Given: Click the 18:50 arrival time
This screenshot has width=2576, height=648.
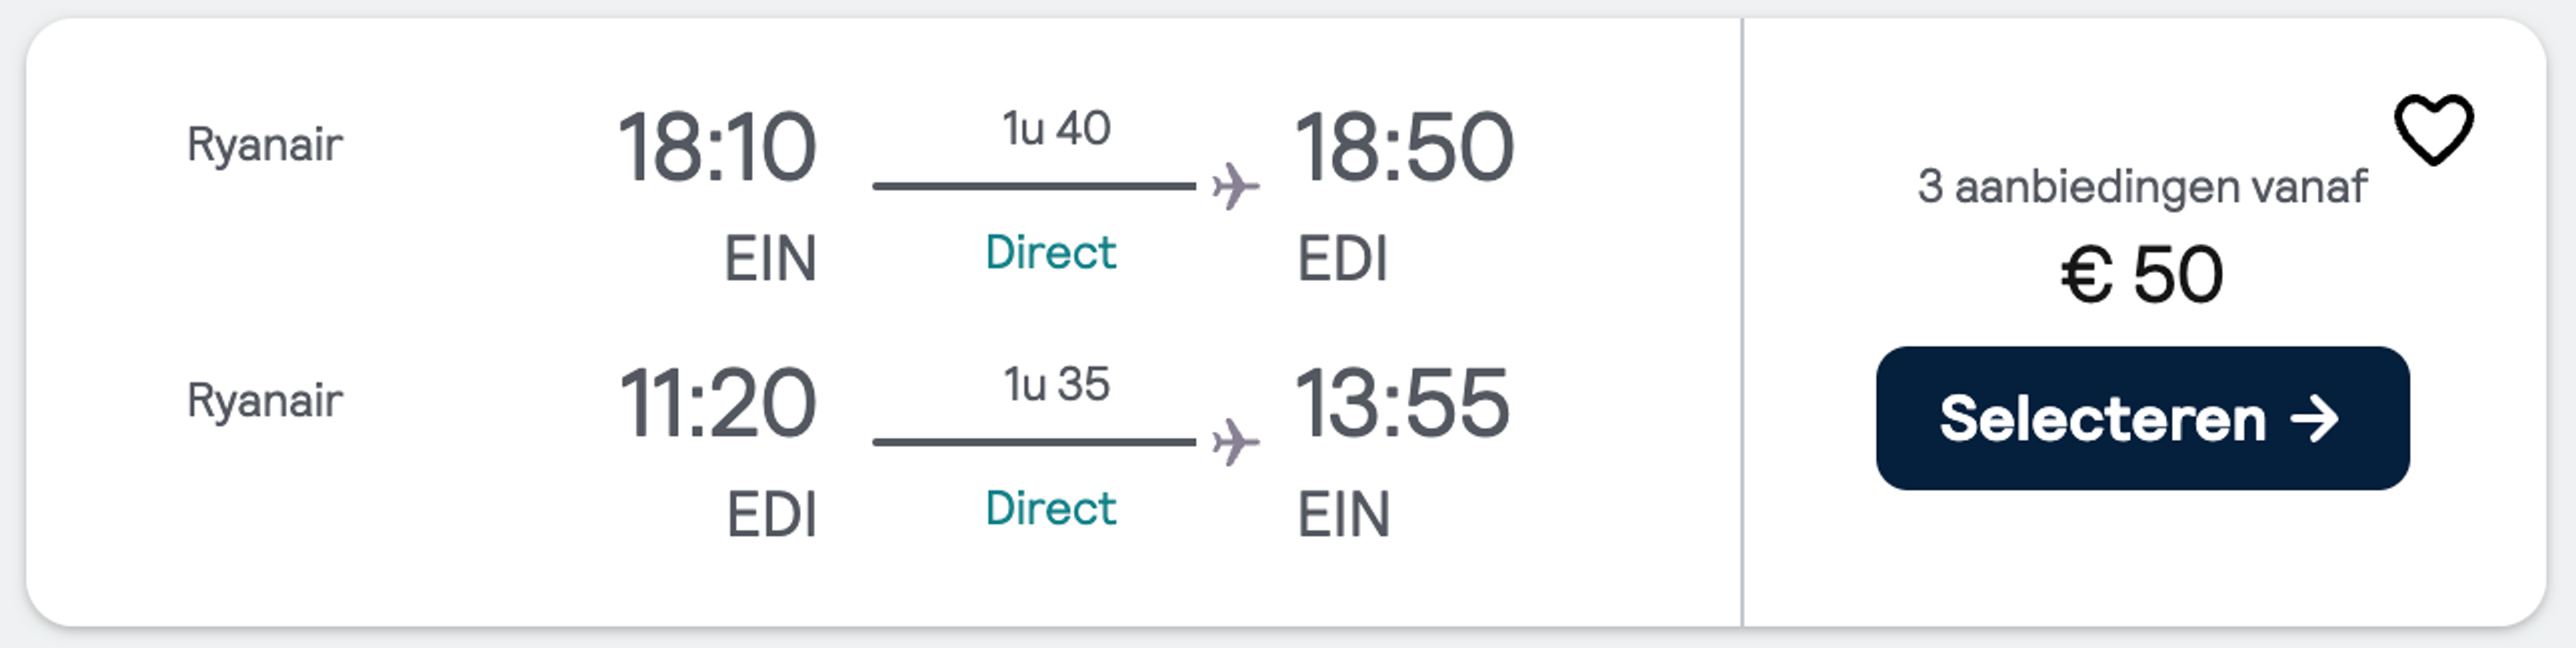Looking at the screenshot, I should pyautogui.click(x=1404, y=147).
